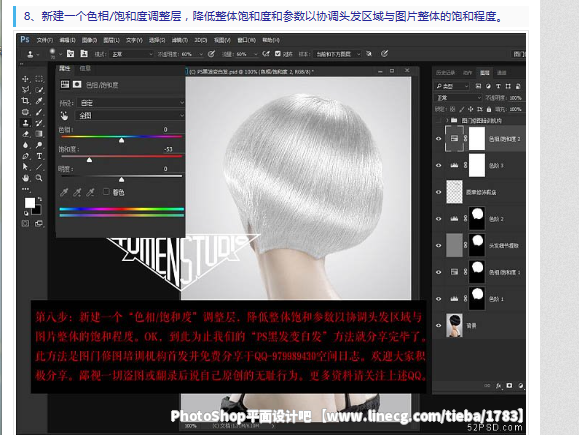Screen dimensions: 579x435
Task: Hide the 色阶 3 layer
Action: point(439,165)
